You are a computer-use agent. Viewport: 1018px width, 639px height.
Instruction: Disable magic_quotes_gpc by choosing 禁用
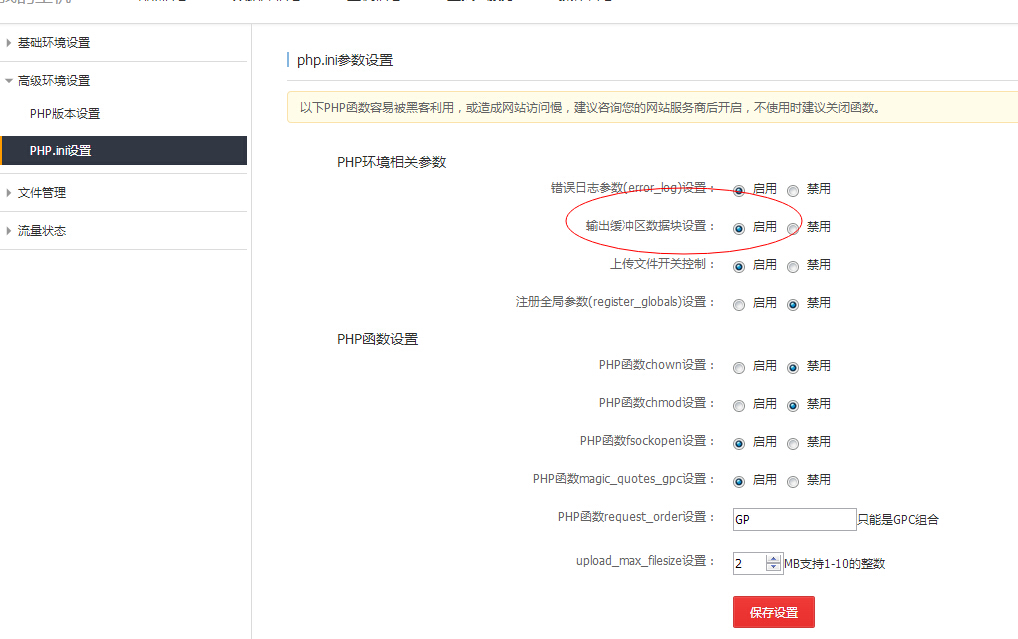click(x=793, y=481)
